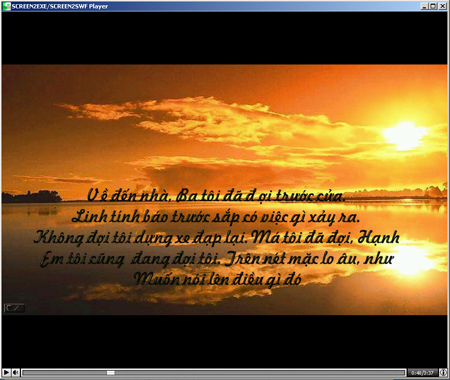450x380 pixels.
Task: Click the line starting 'Muốn nói lên'
Action: [x=218, y=279]
